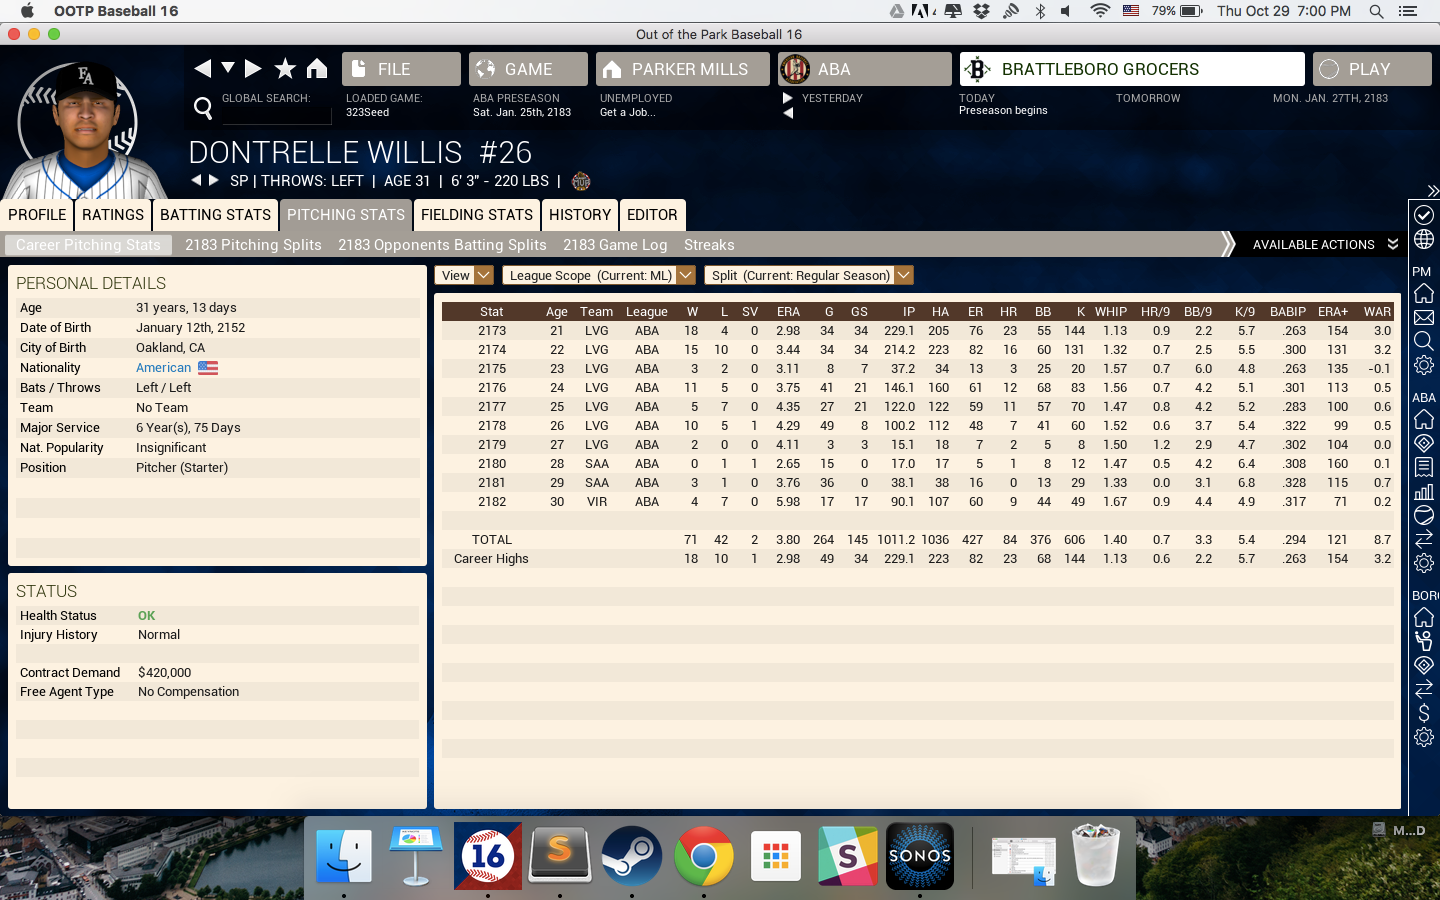Select 2183 Game Log subtab
The width and height of the screenshot is (1440, 900).
[x=615, y=245]
